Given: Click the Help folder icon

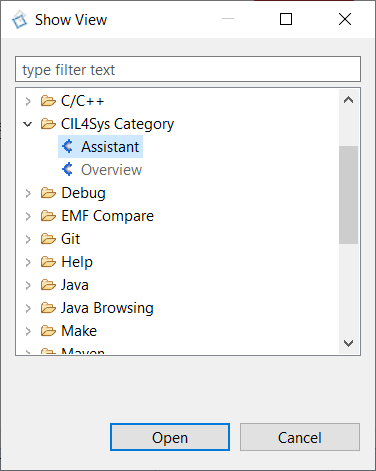Looking at the screenshot, I should (48, 262).
